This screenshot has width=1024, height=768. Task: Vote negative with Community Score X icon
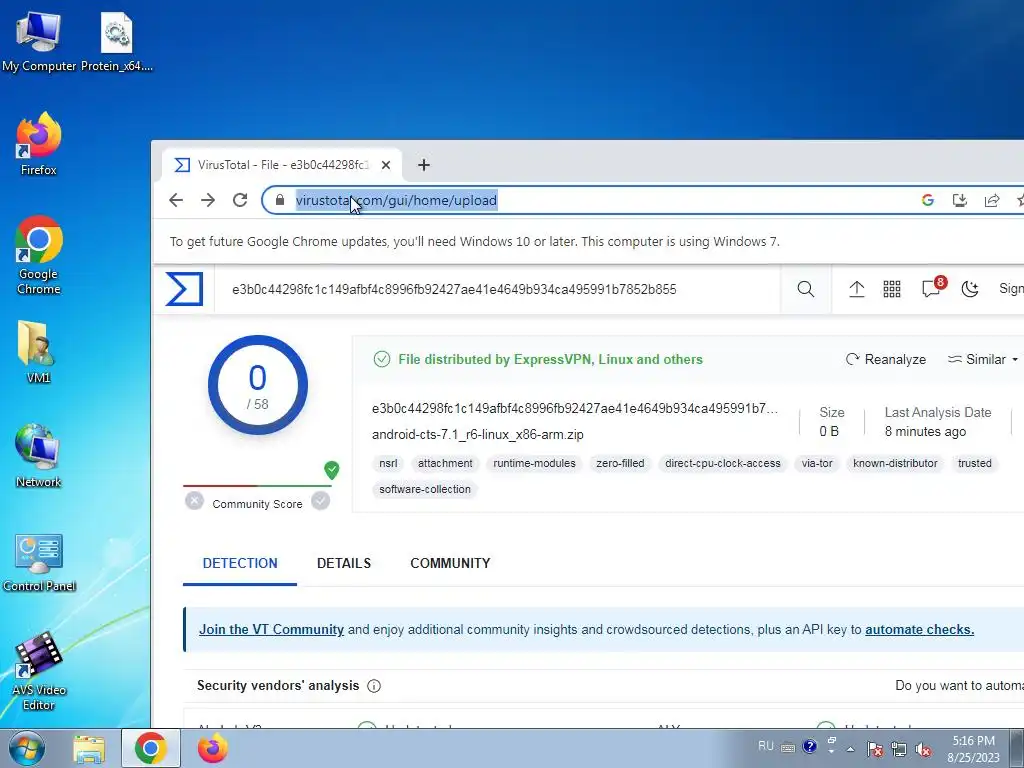click(x=194, y=501)
